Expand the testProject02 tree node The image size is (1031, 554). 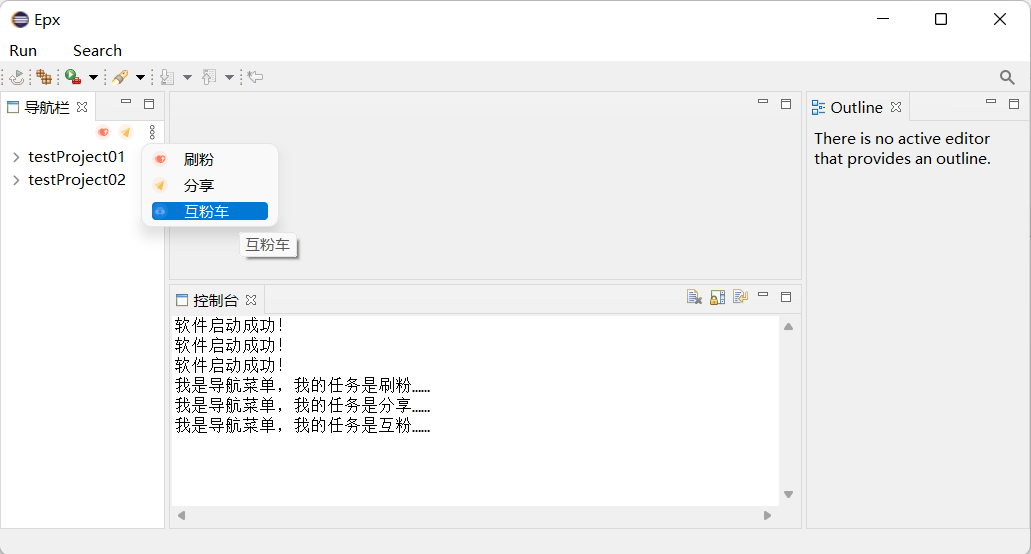[x=16, y=180]
